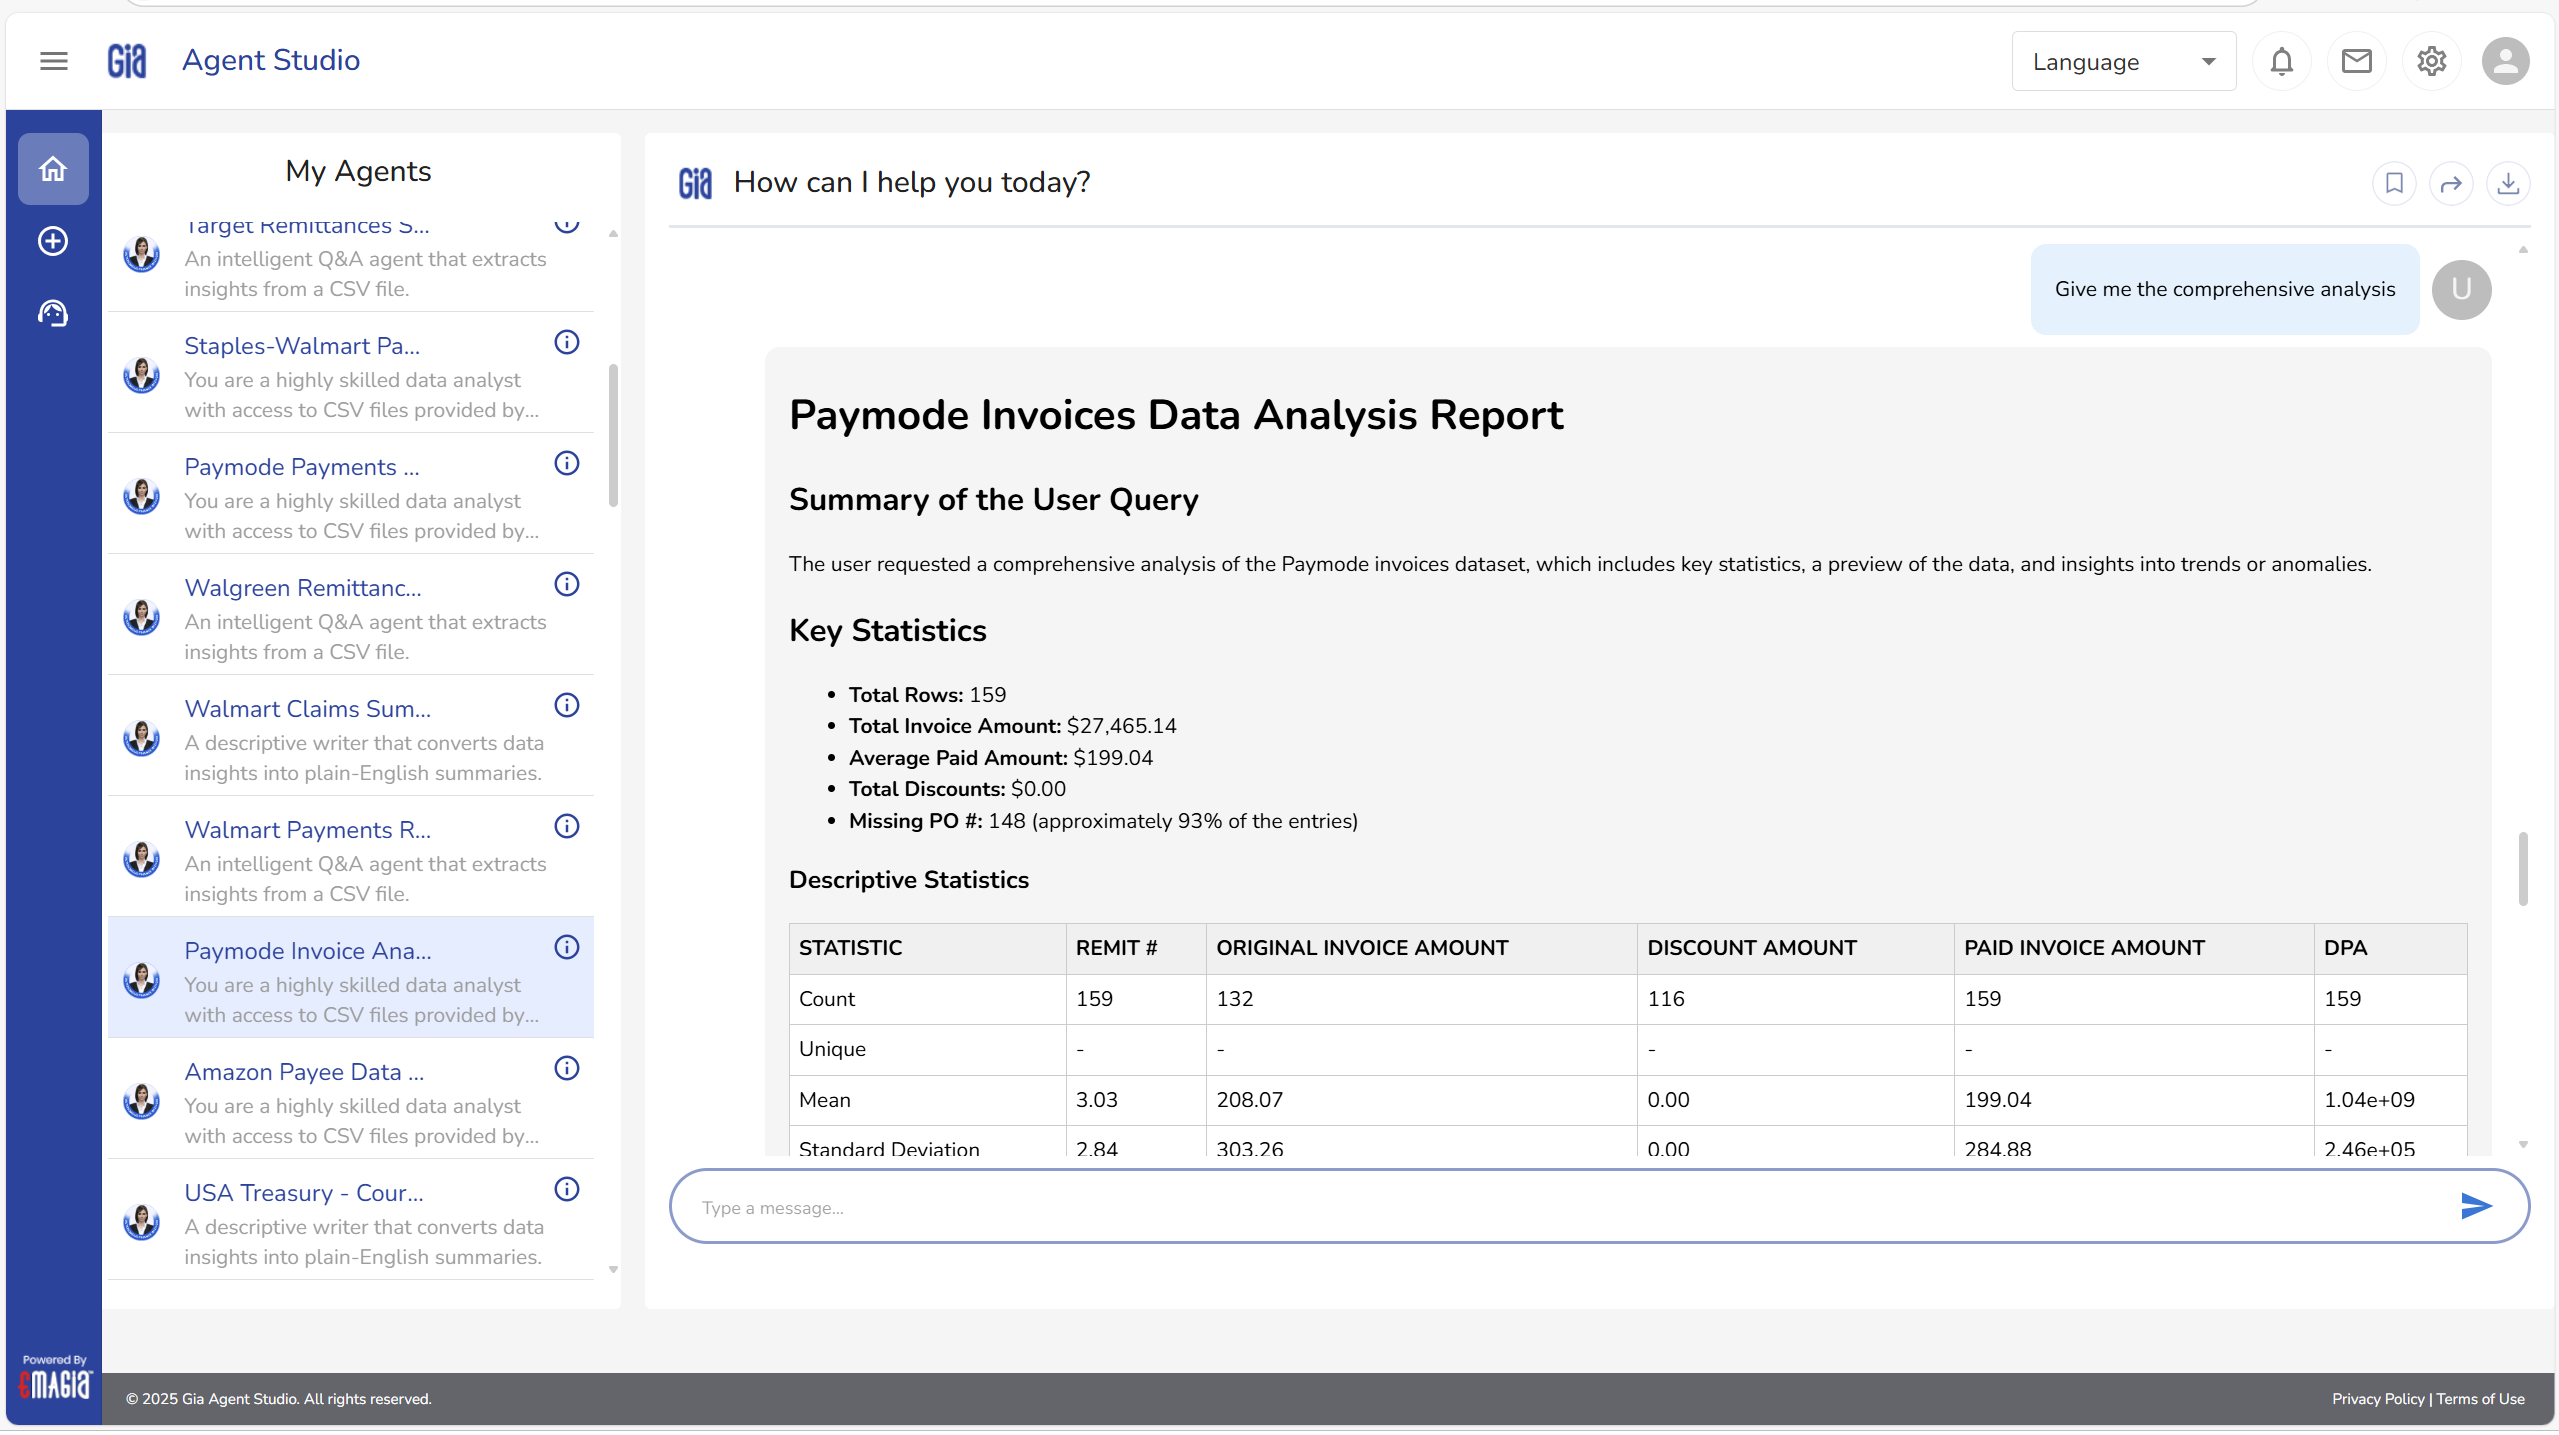2559x1435 pixels.
Task: Click the agents list scroll-down arrow
Action: [613, 1270]
